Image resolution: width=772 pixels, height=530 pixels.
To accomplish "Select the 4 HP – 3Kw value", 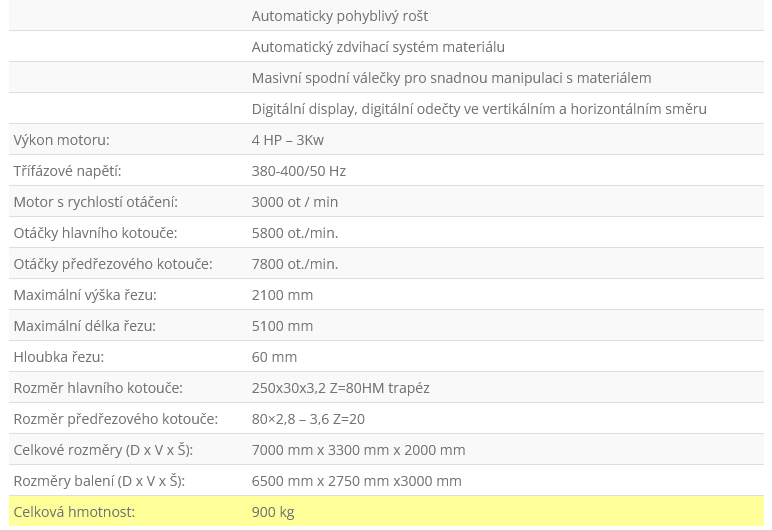I will tap(288, 140).
